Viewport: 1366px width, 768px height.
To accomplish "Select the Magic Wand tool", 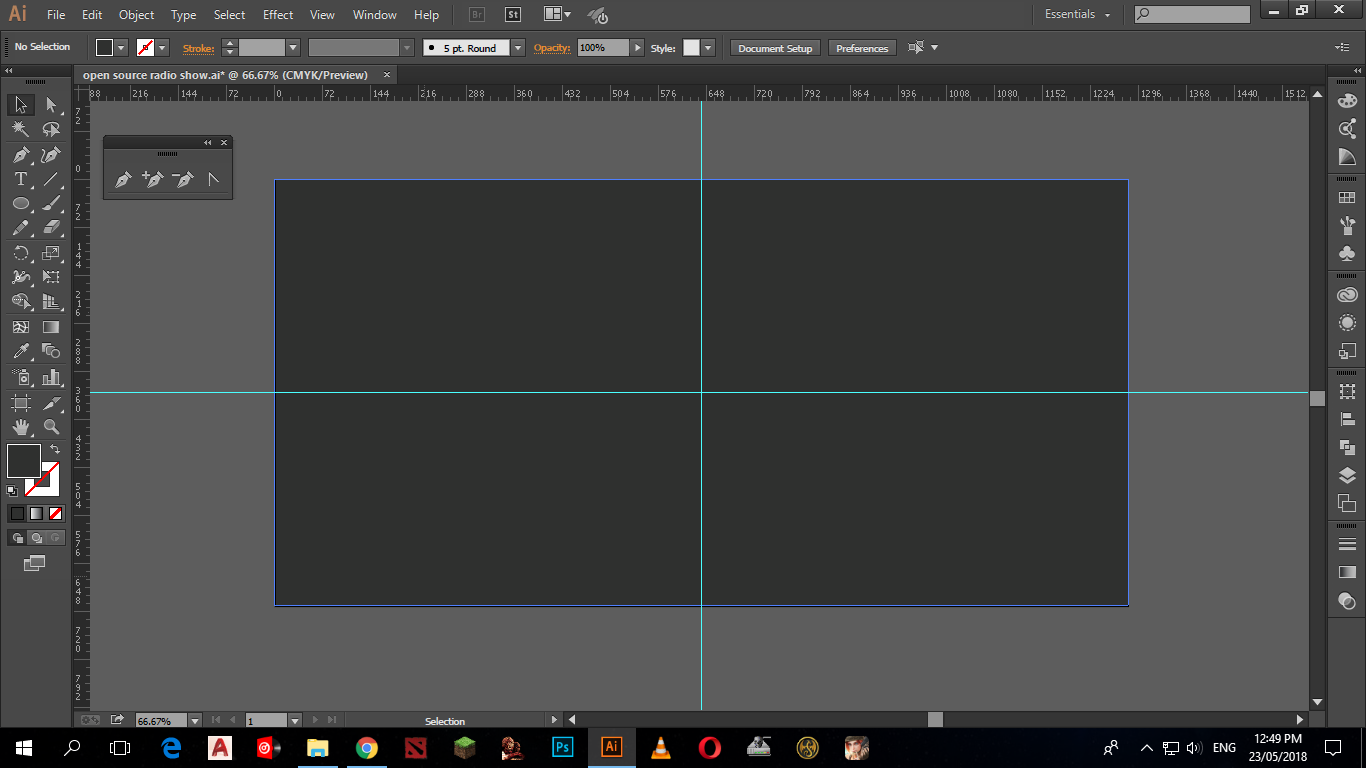I will pyautogui.click(x=20, y=129).
